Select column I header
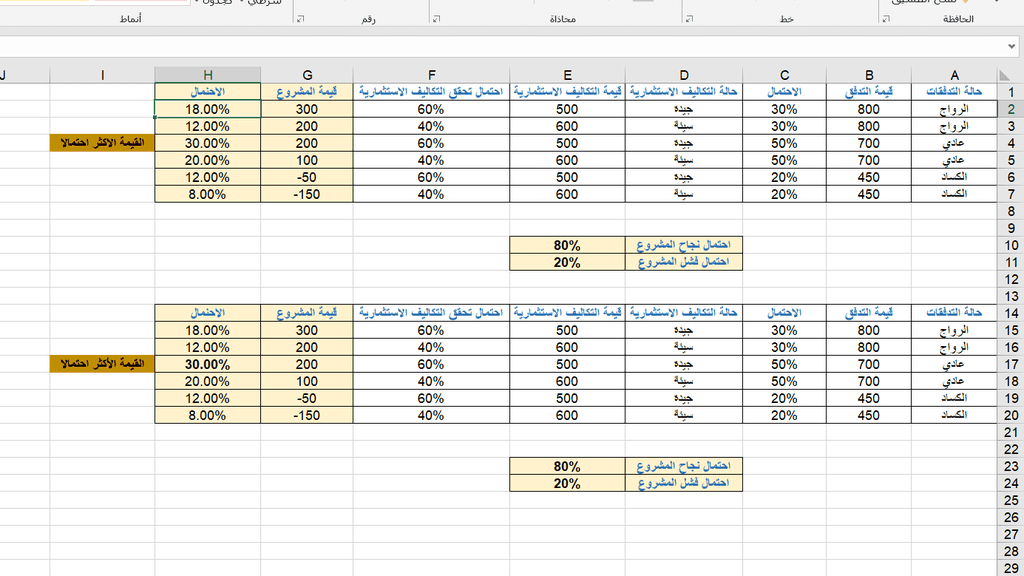 point(102,75)
